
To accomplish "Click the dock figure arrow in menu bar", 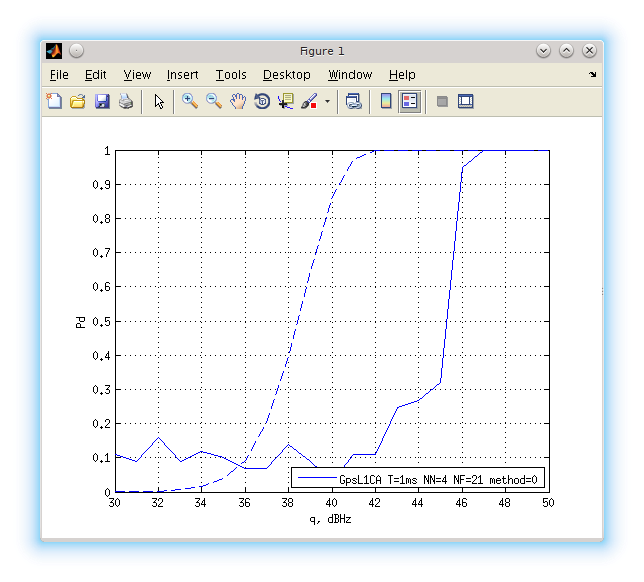I will tap(593, 75).
